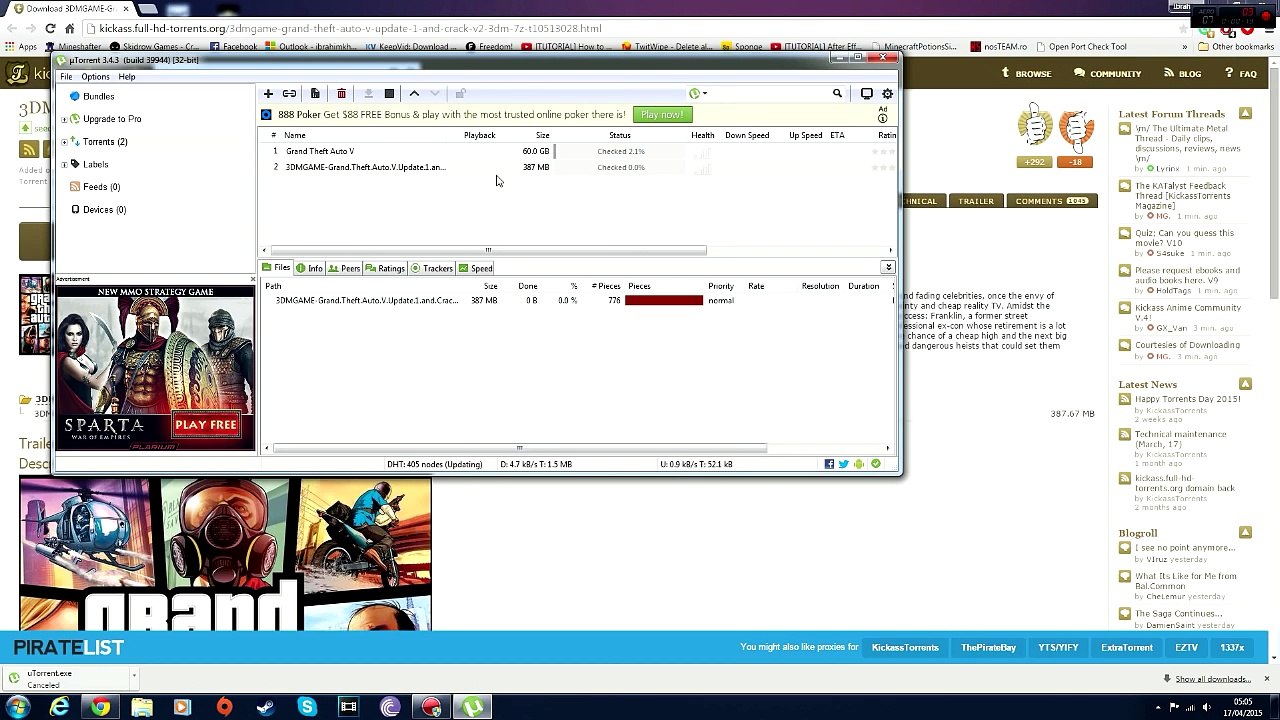
Task: Click the Add Torrent plus icon
Action: [x=268, y=94]
